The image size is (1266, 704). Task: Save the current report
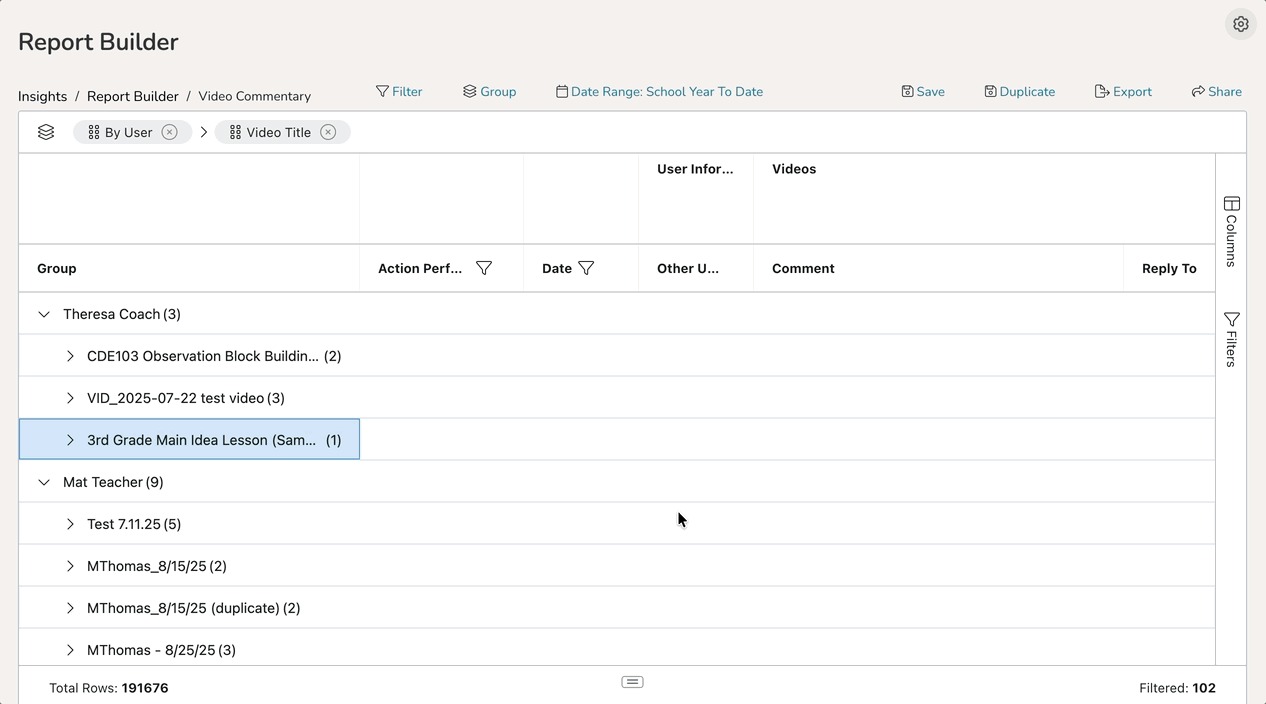tap(922, 92)
